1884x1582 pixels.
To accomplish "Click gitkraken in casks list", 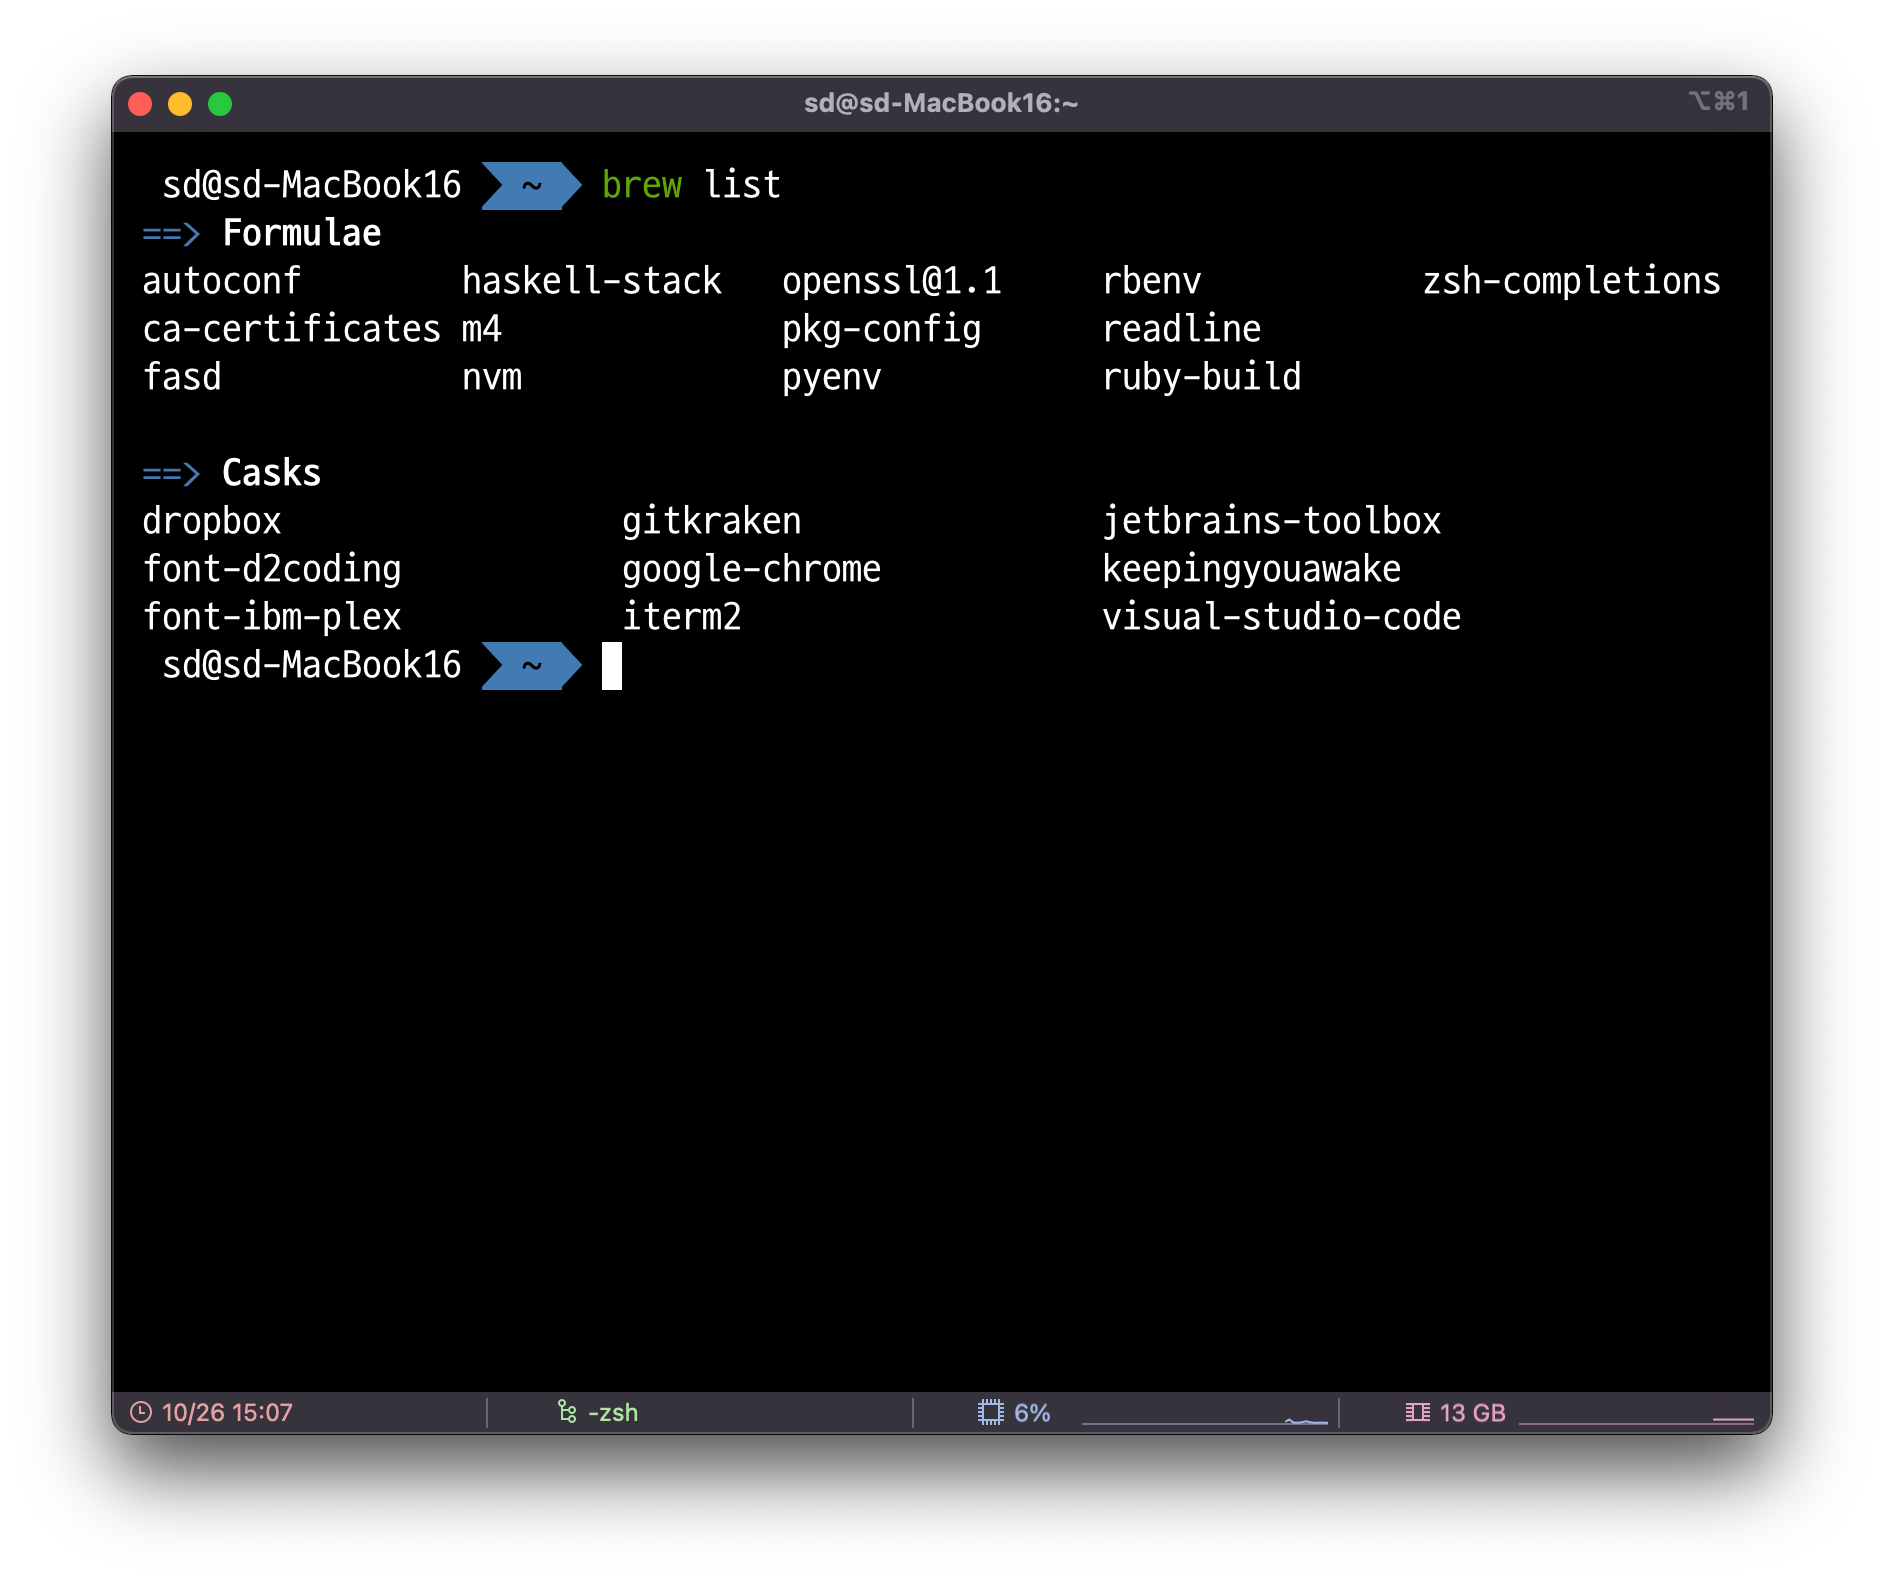I will (711, 521).
